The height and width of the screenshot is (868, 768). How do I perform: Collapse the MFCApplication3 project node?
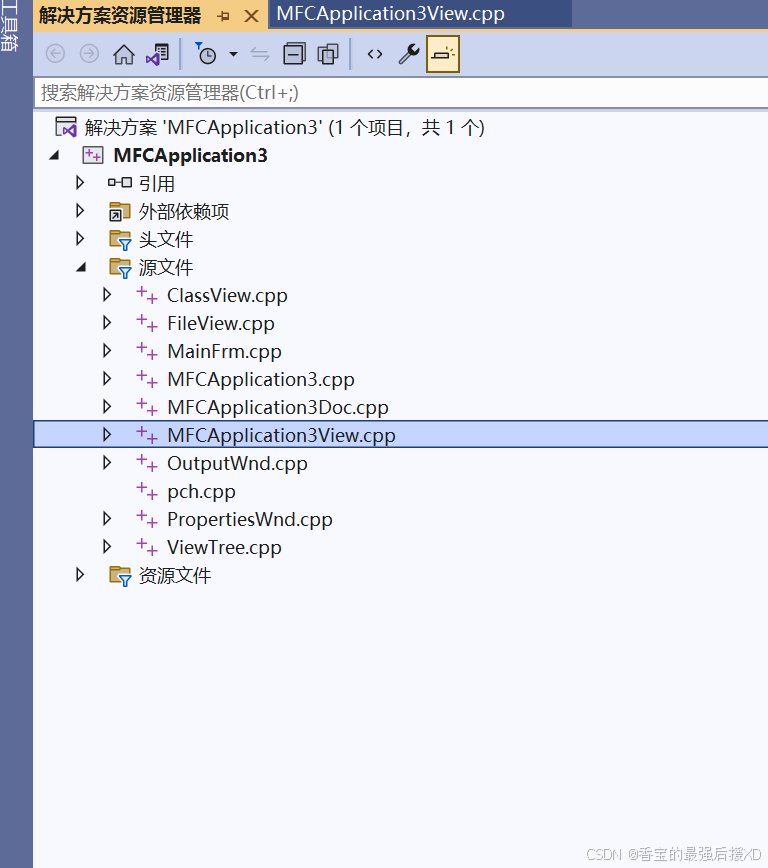(54, 156)
